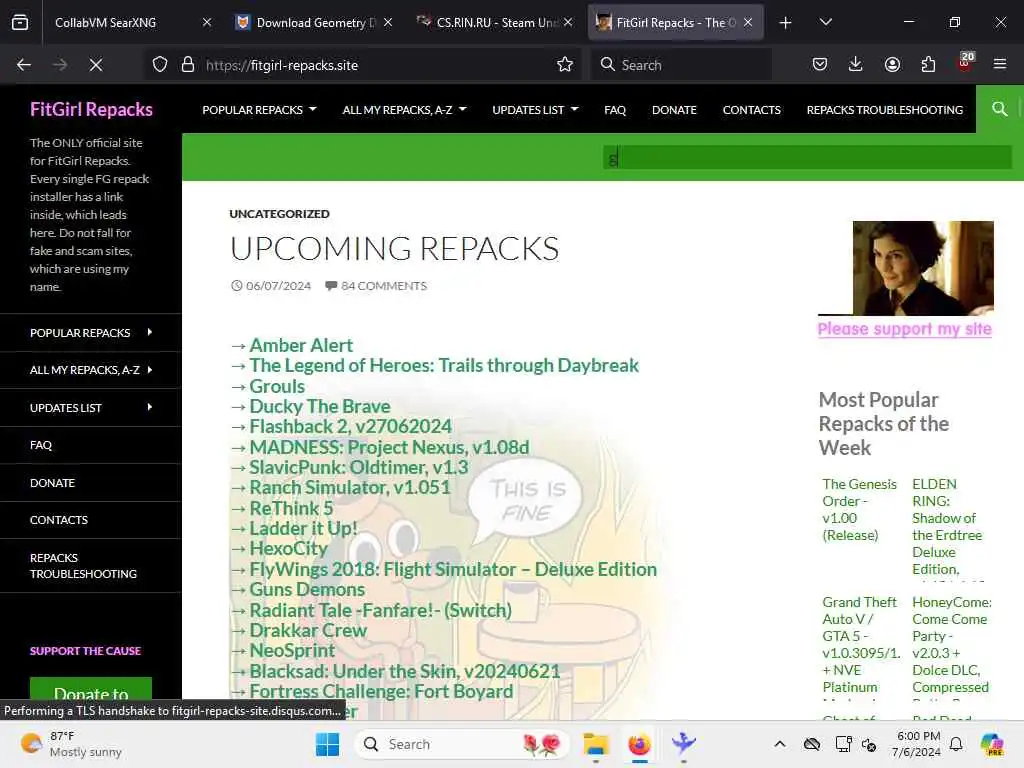Open the Uncategorized category link

[280, 214]
